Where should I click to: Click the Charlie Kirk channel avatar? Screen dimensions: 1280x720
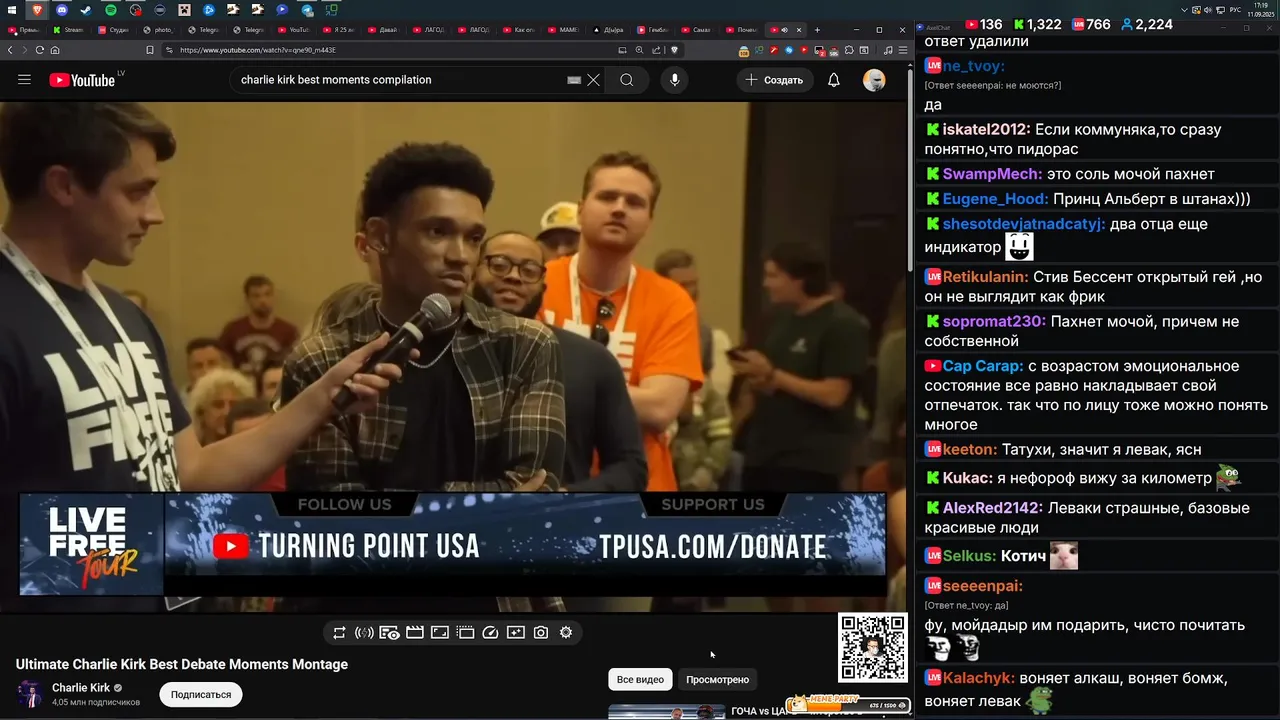pos(31,694)
